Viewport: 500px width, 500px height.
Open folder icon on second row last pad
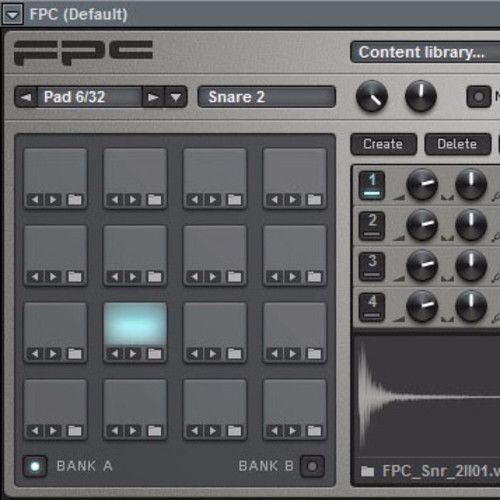click(314, 277)
